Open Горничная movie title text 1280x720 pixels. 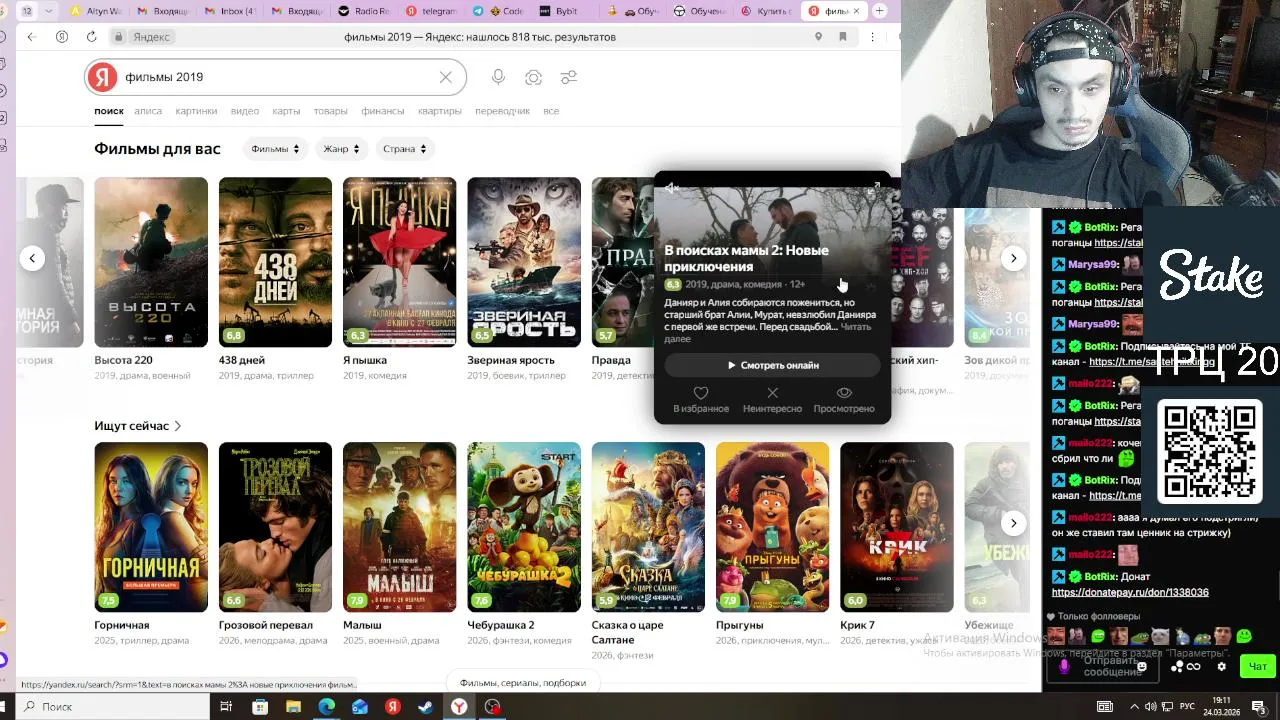click(x=122, y=625)
